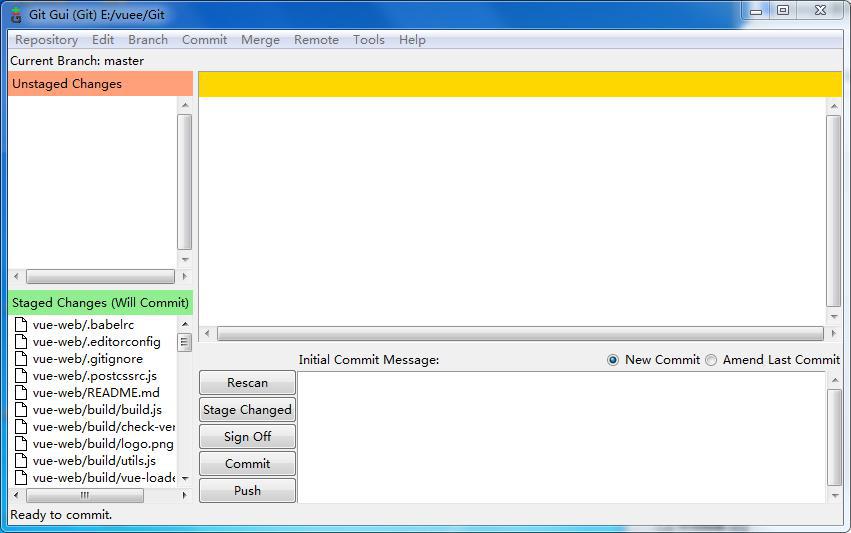Unstage via icon next to vue-web/.postcssrc.js
Screen dimensions: 851x533
coord(21,376)
